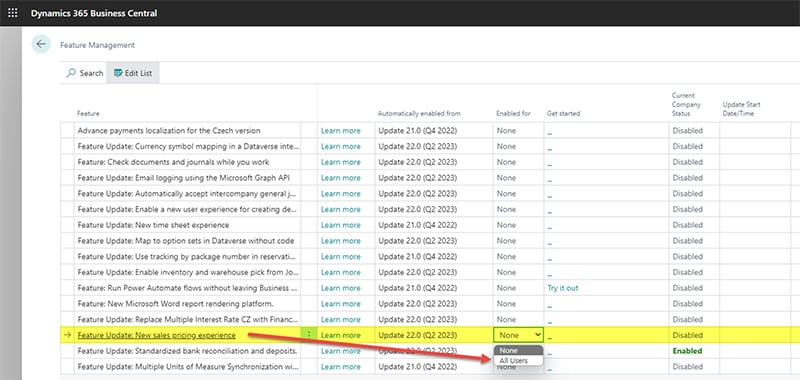This screenshot has height=380, width=800.
Task: Select Standardized bank reconciliation and deposits feature
Action: tap(188, 351)
